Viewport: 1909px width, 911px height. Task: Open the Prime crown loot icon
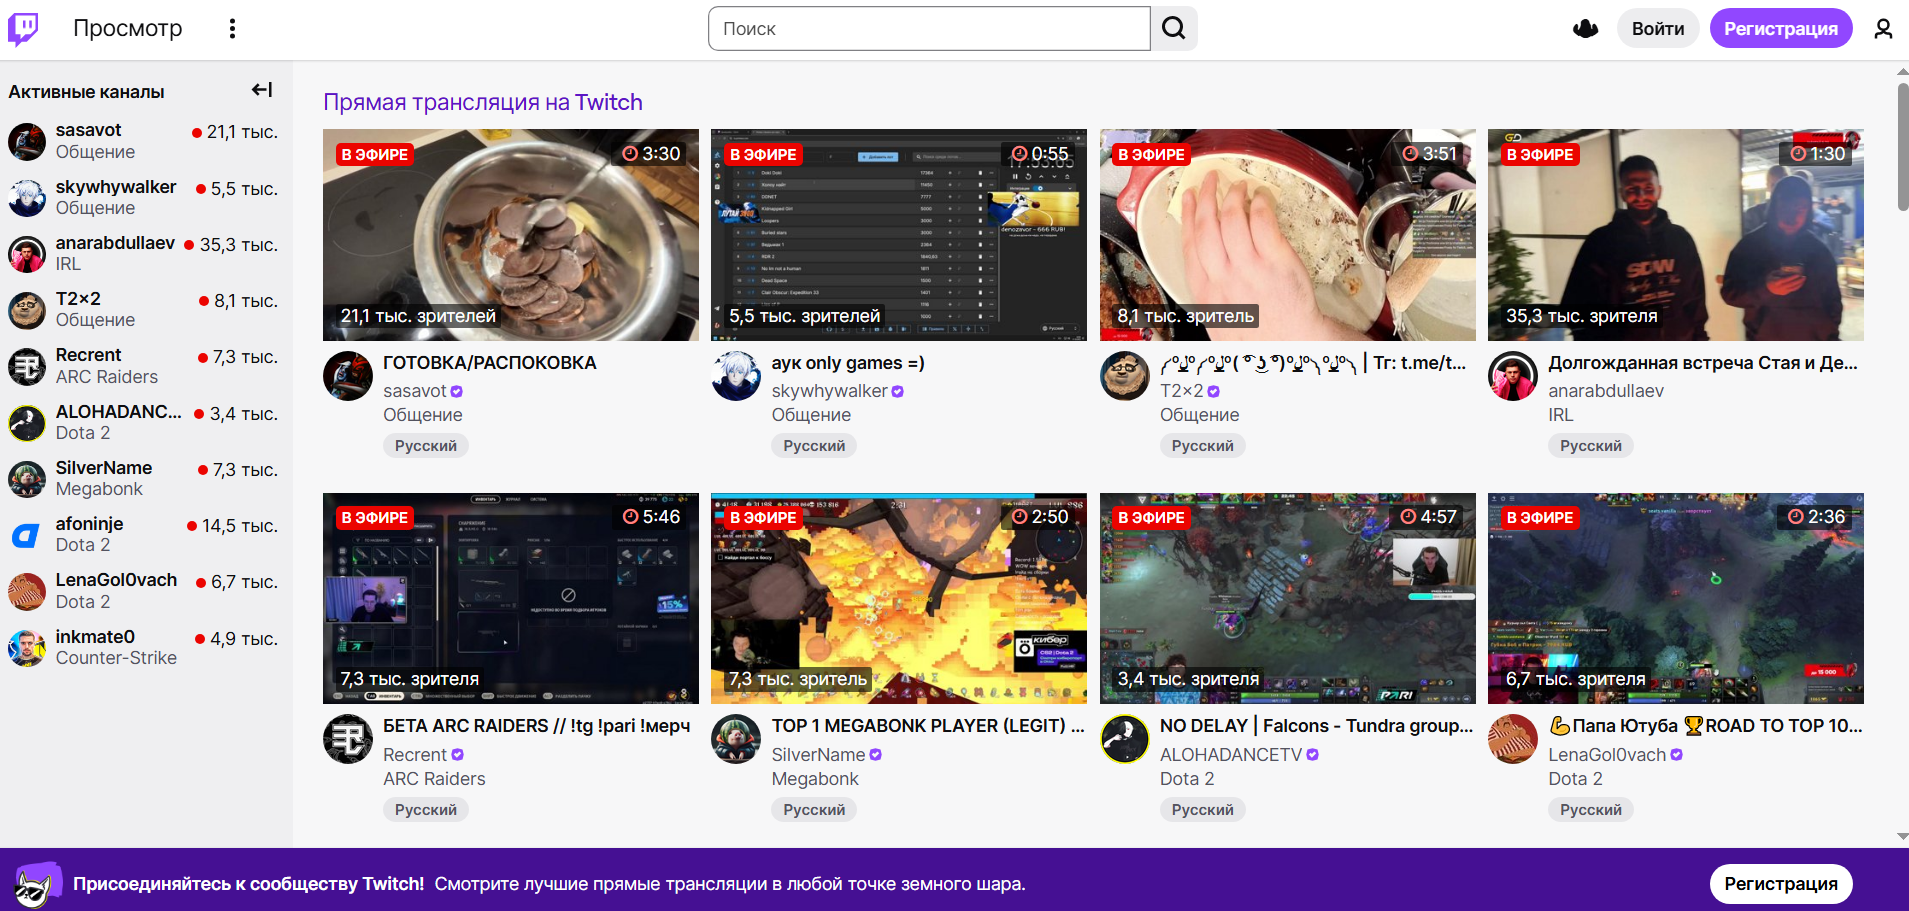[x=1586, y=29]
